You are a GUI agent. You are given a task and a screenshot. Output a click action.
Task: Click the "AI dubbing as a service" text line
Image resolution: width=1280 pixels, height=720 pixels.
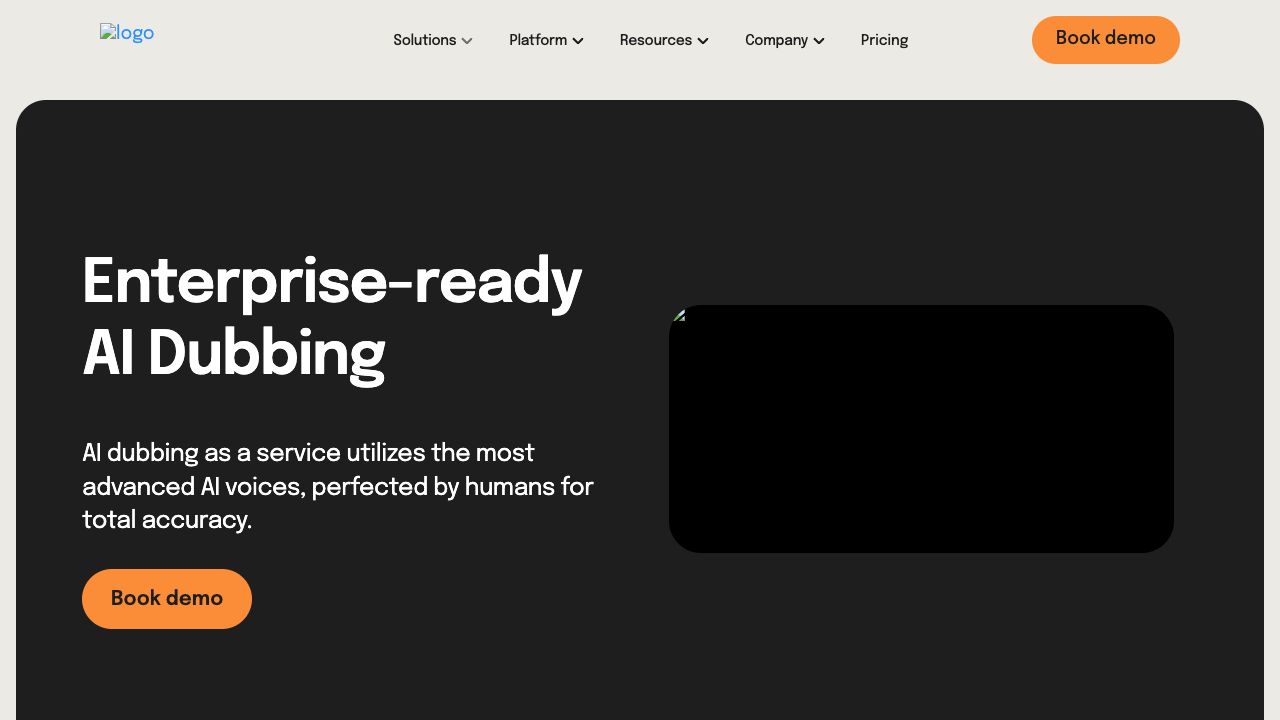(x=308, y=453)
